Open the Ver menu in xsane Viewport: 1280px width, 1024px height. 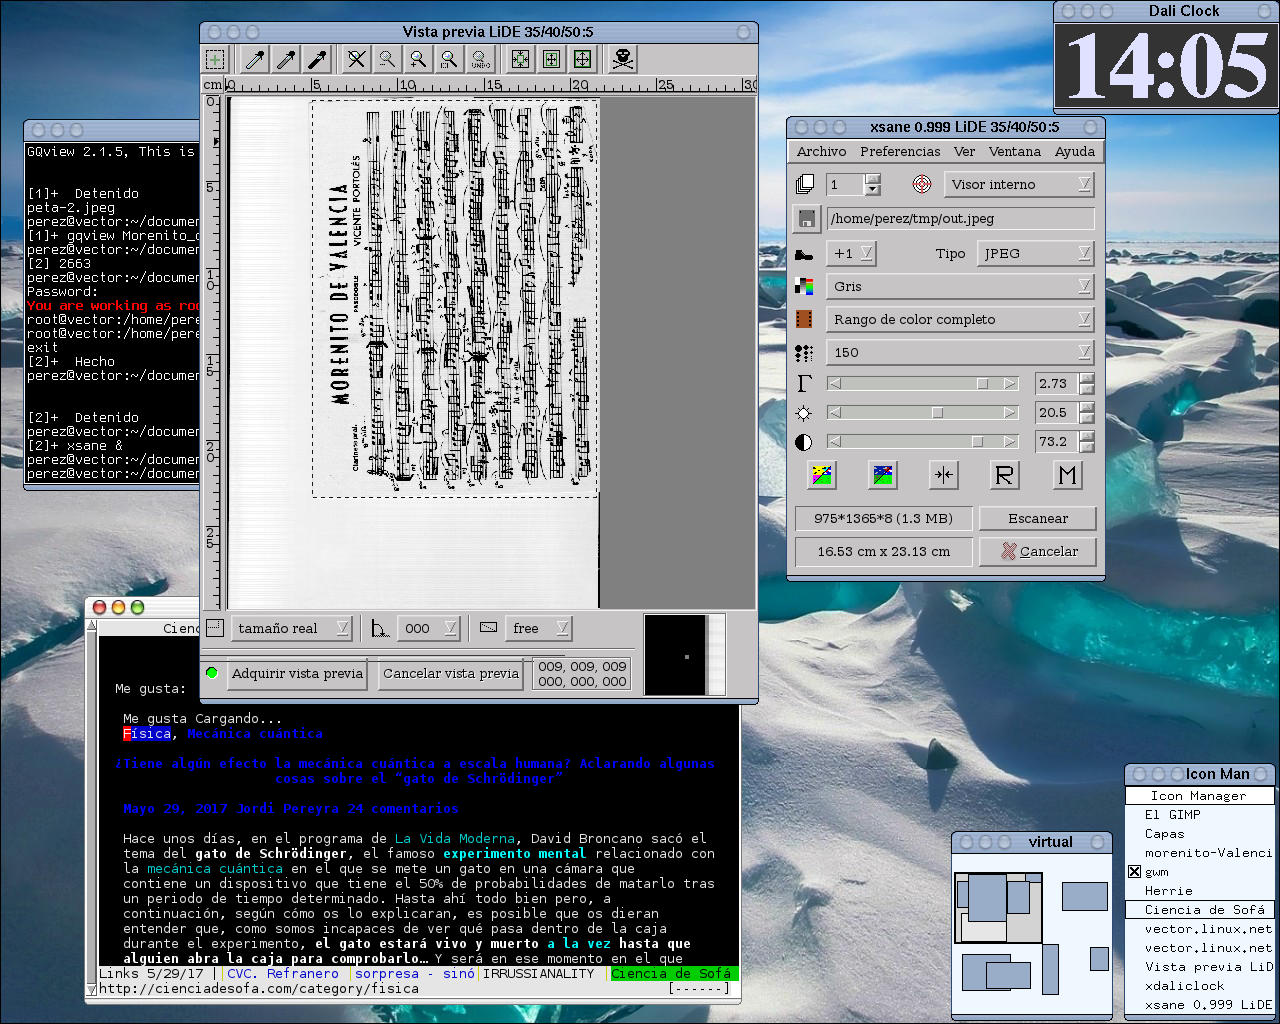click(x=964, y=151)
